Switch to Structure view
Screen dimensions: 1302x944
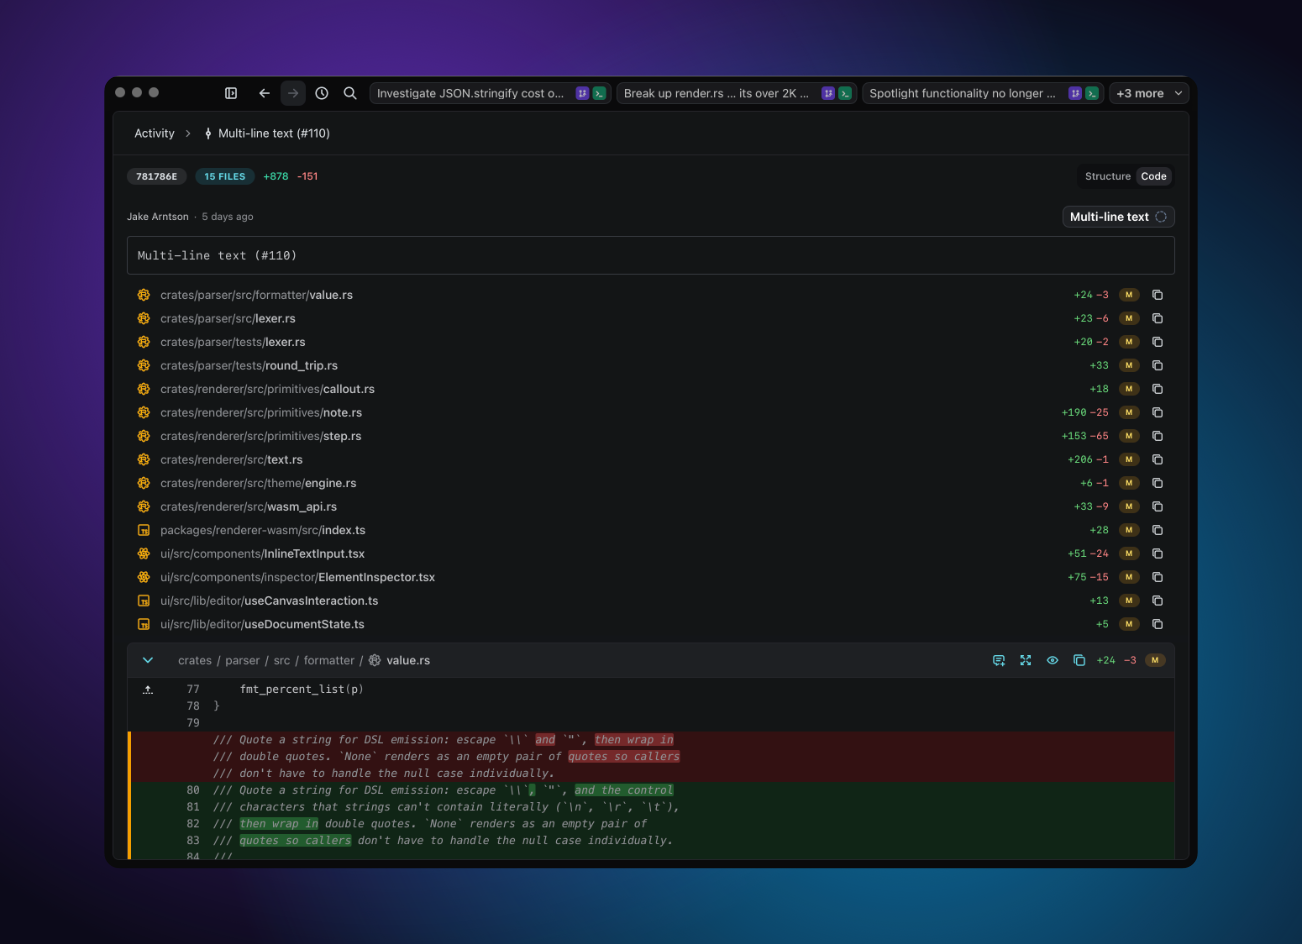click(1107, 176)
